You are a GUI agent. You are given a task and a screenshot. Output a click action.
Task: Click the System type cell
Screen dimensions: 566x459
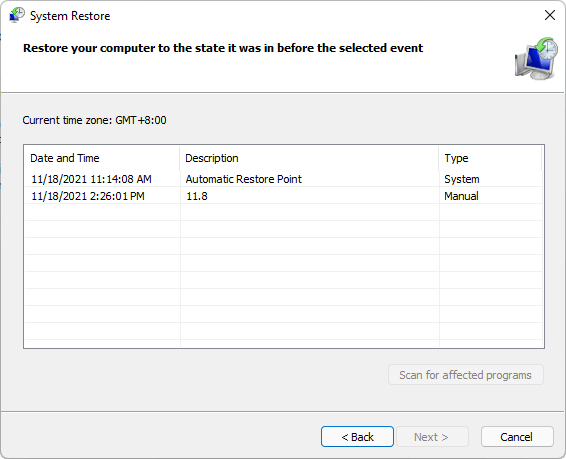[462, 179]
